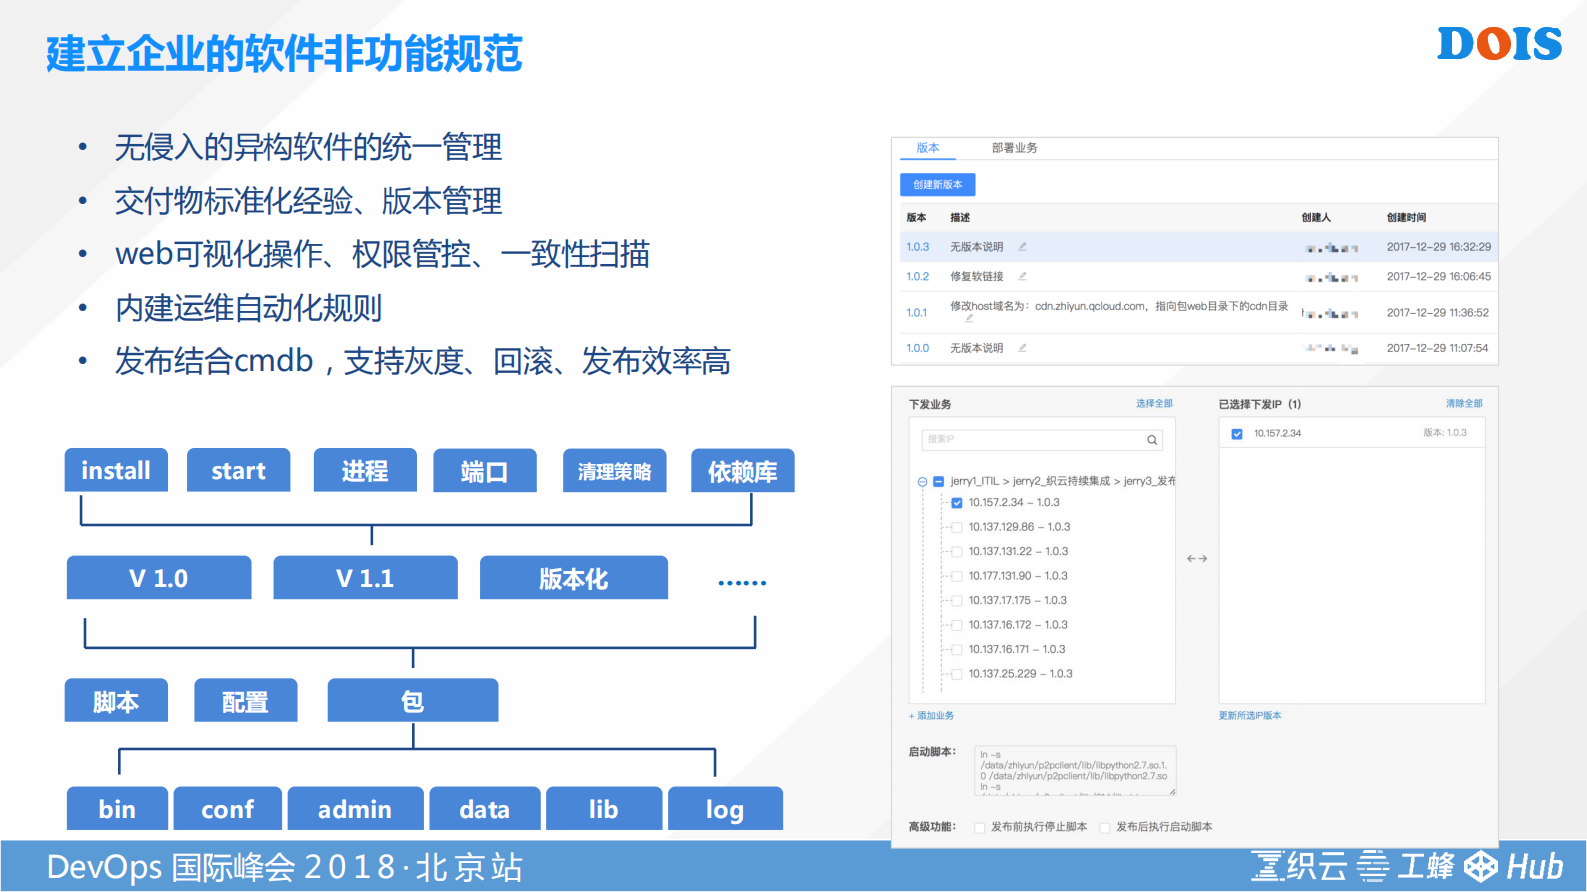
Task: Click the log box
Action: [x=725, y=809]
